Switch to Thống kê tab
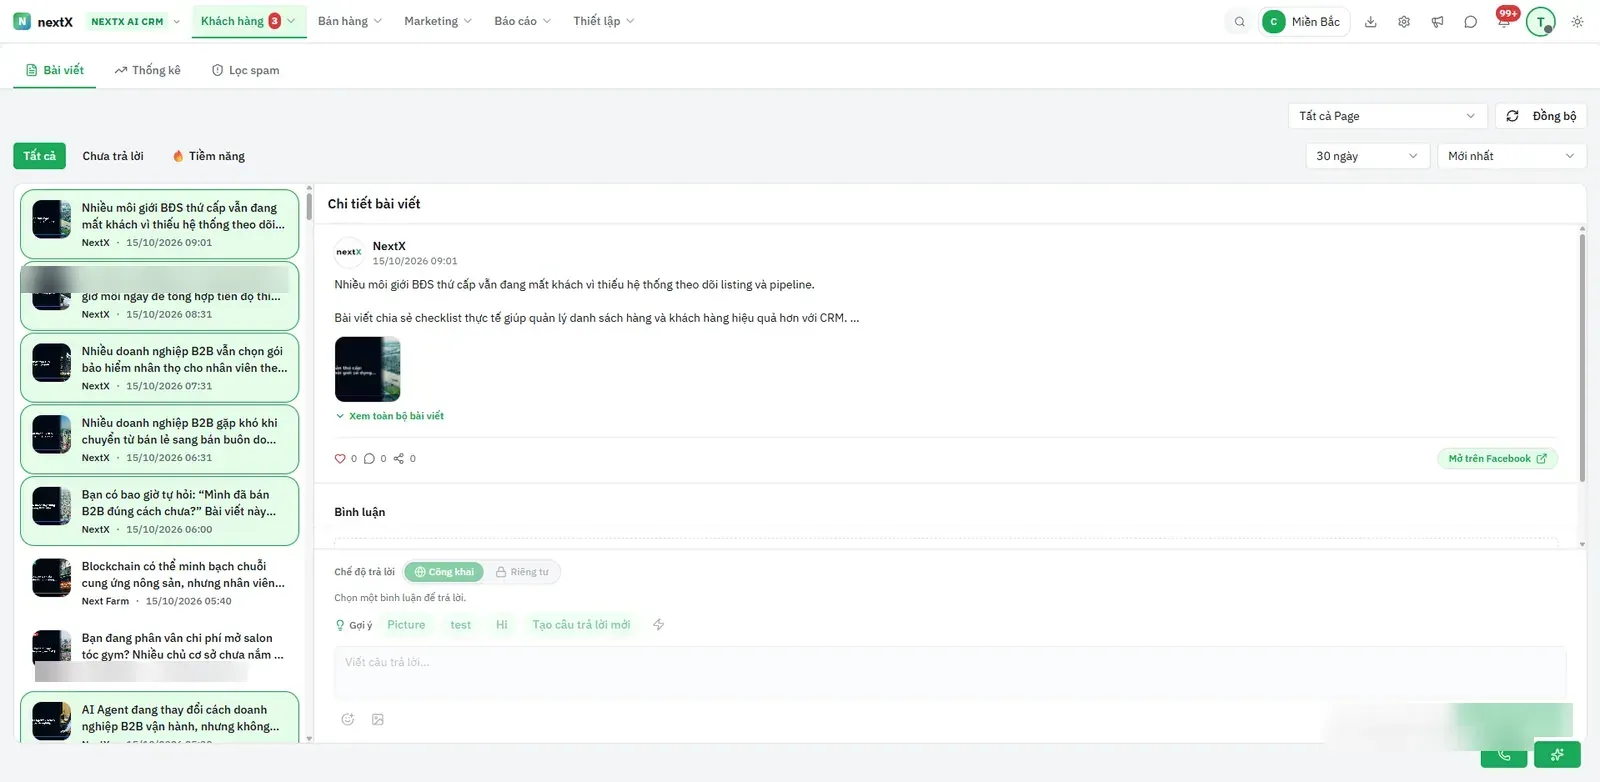 (x=147, y=70)
